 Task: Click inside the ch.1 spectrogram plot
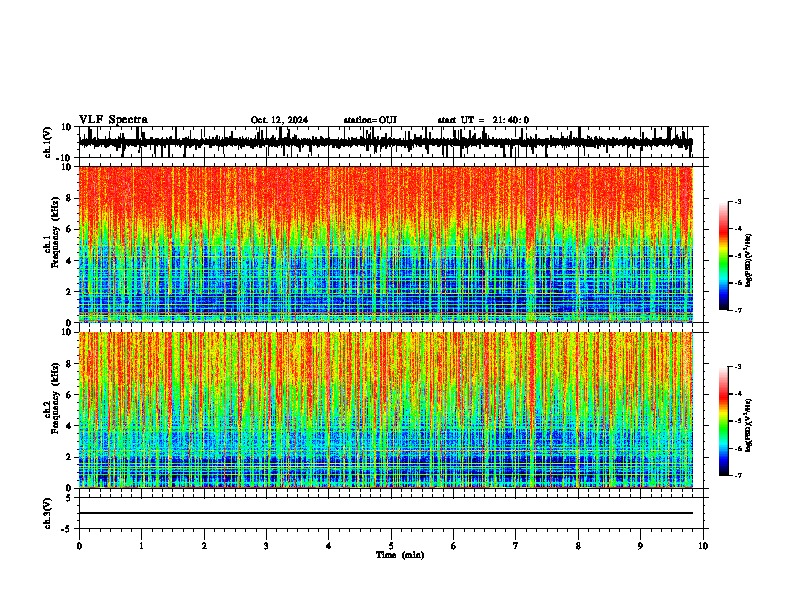385,244
